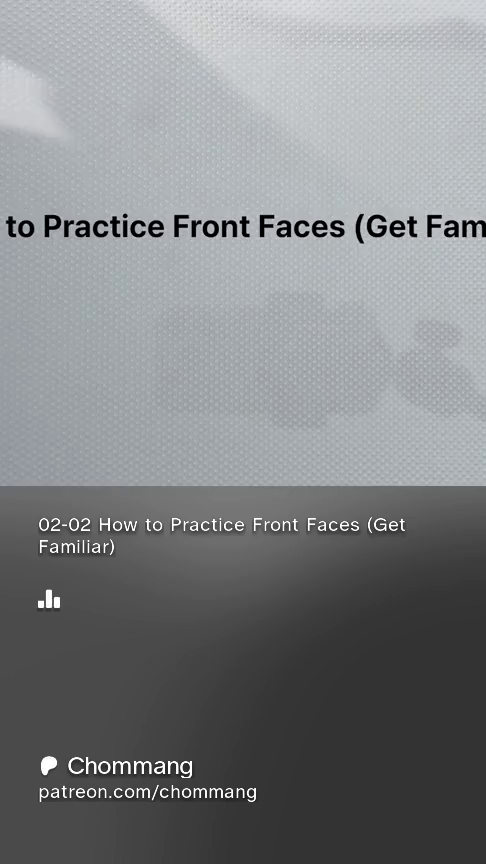Click the '(Get Fam' end of the headline

click(x=420, y=226)
